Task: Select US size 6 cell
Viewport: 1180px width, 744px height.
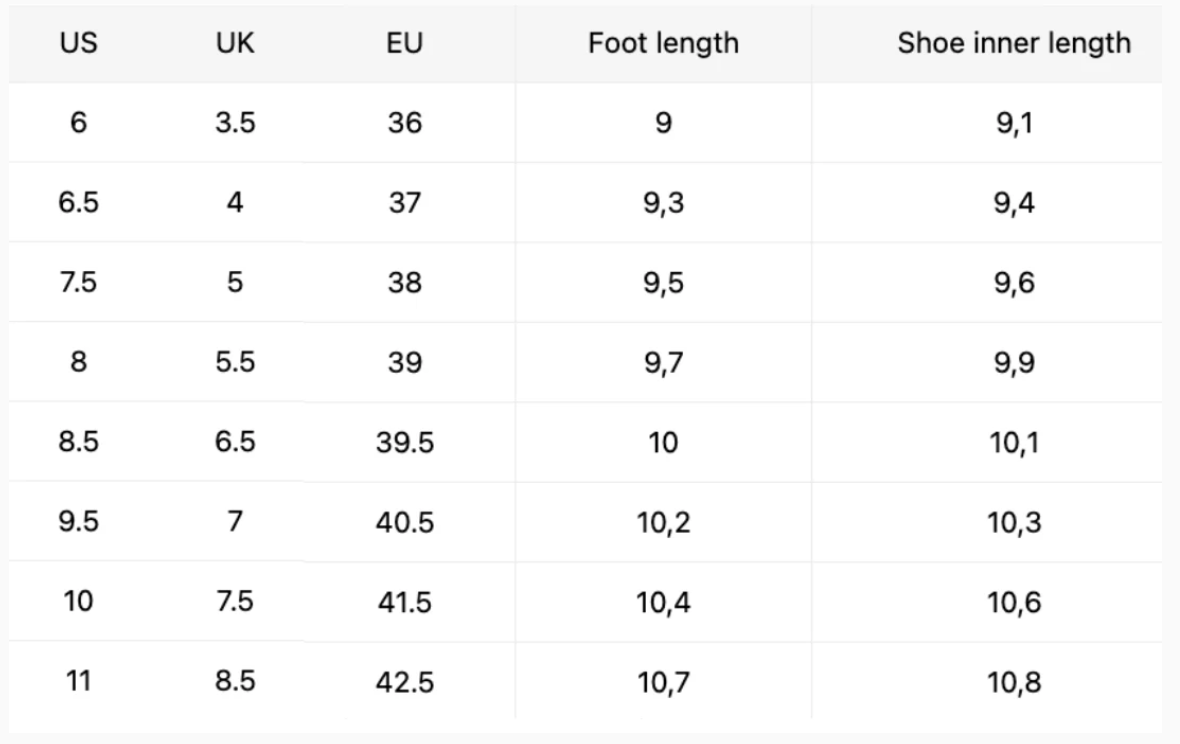Action: (x=78, y=123)
